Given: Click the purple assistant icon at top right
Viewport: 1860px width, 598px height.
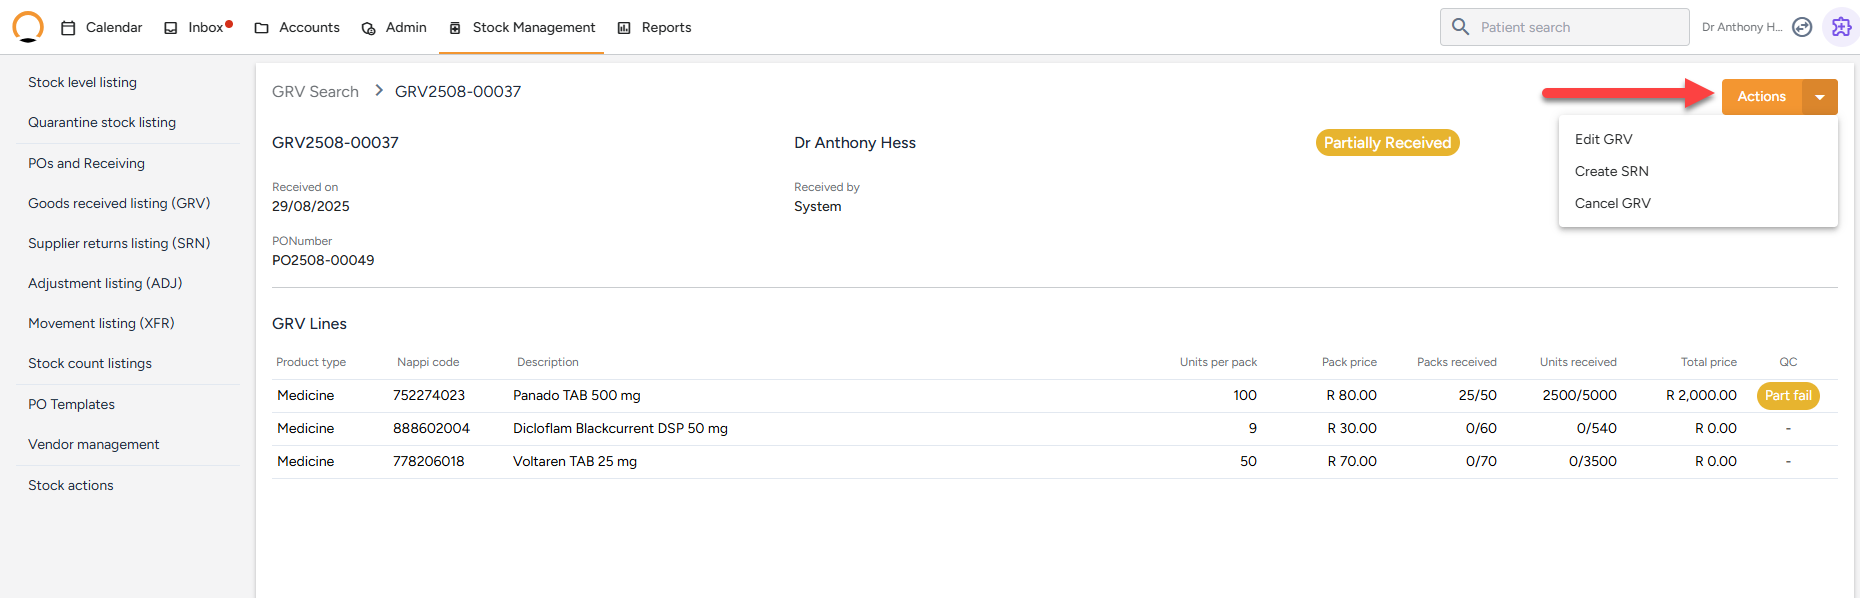Looking at the screenshot, I should 1841,27.
